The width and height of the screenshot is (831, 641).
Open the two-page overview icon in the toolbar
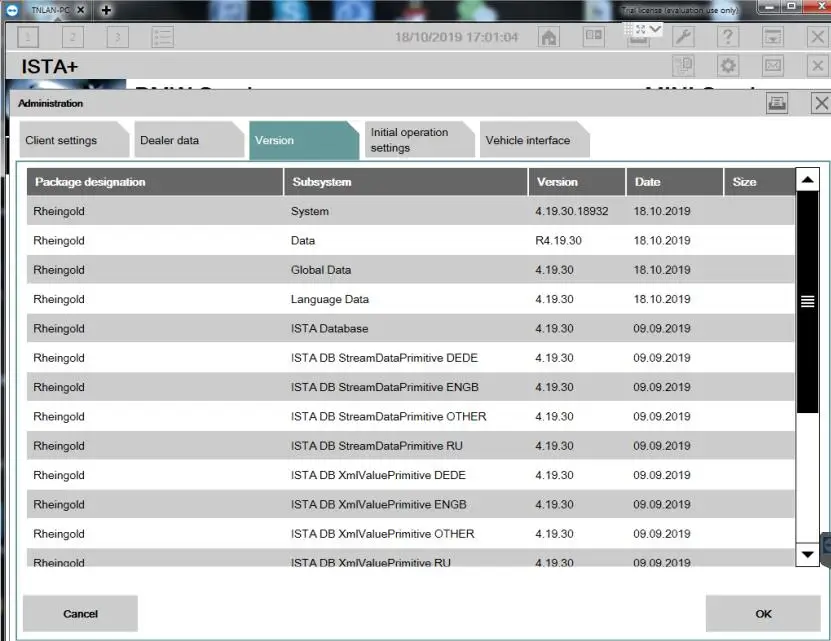point(594,37)
